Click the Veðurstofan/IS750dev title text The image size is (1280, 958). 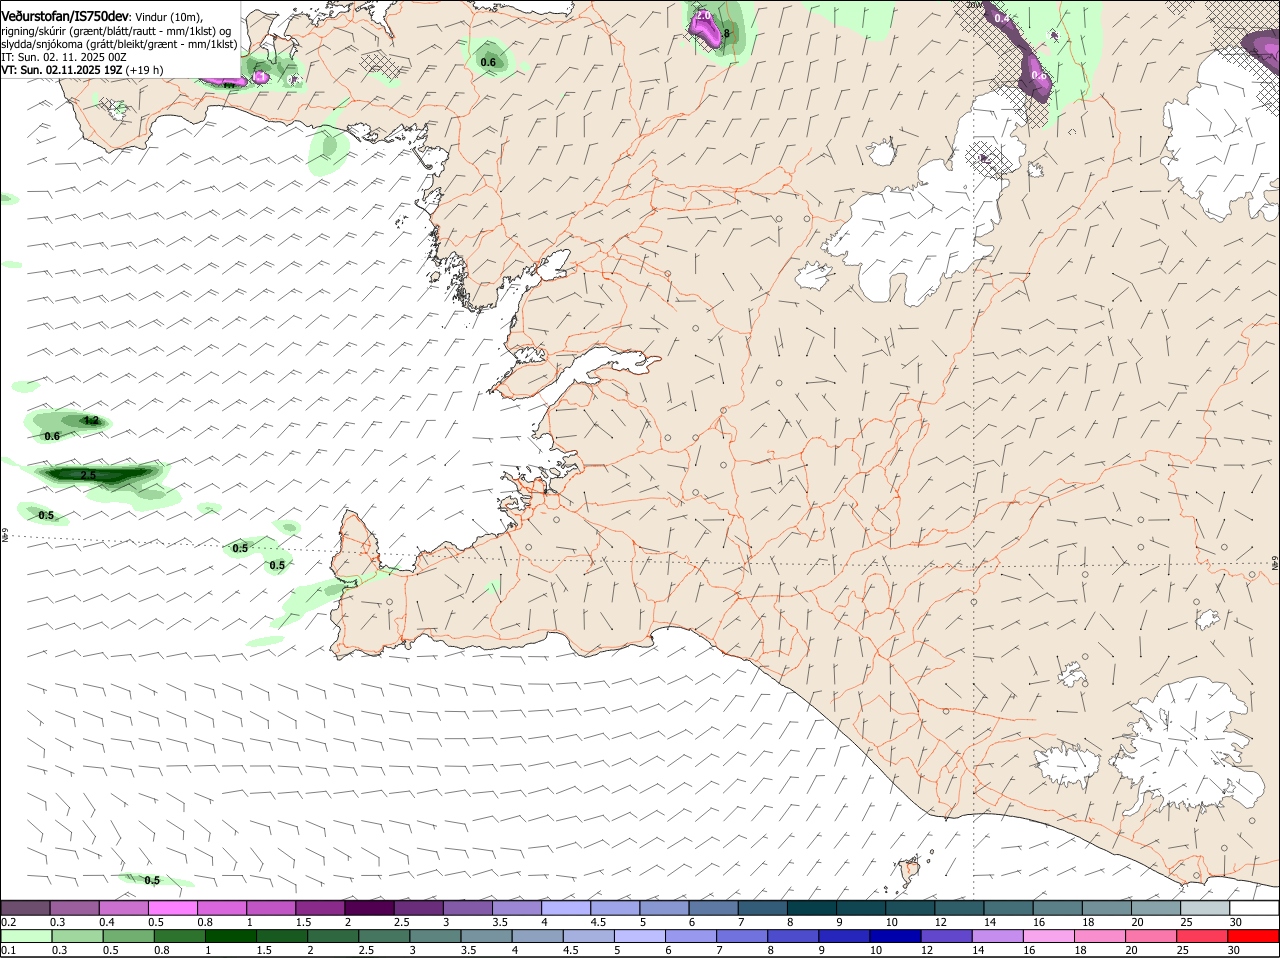tap(65, 17)
